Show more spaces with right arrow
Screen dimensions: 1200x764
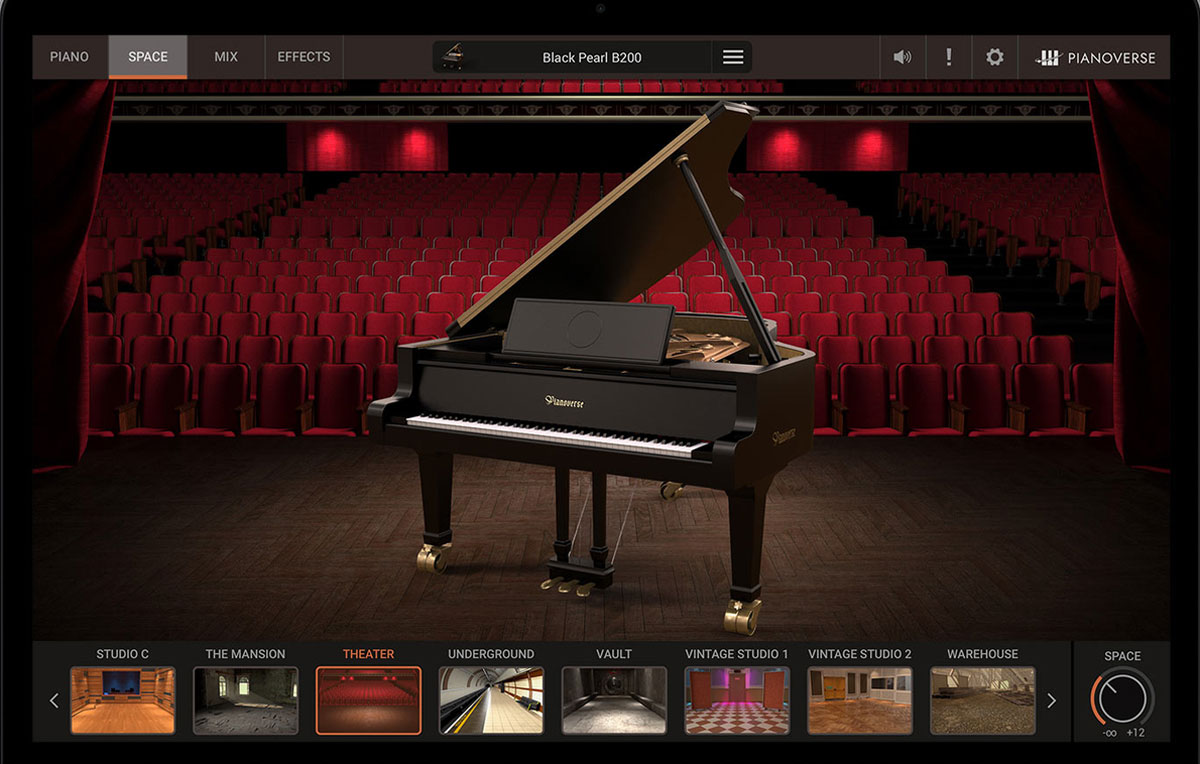coord(1051,701)
